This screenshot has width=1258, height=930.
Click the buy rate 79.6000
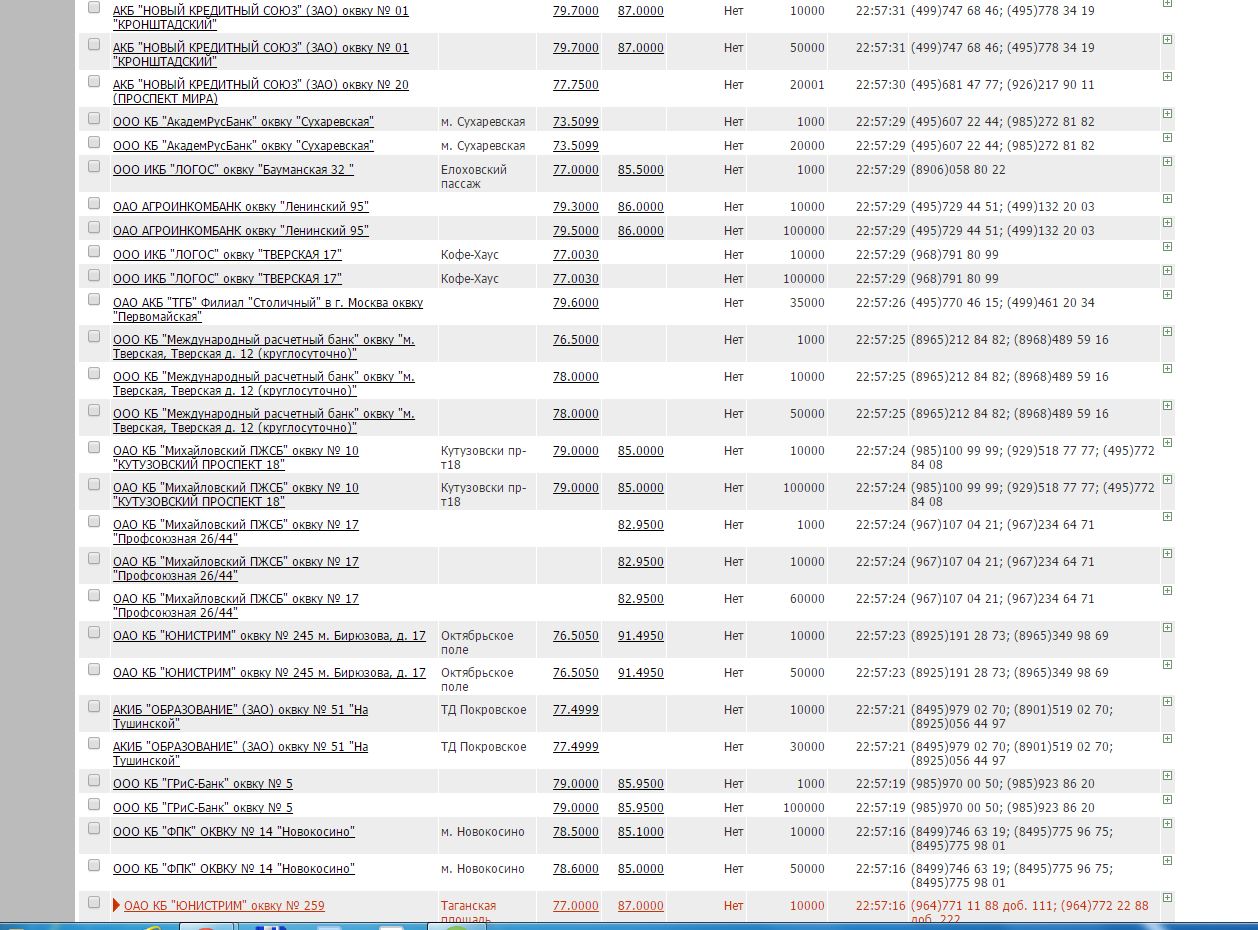point(576,303)
